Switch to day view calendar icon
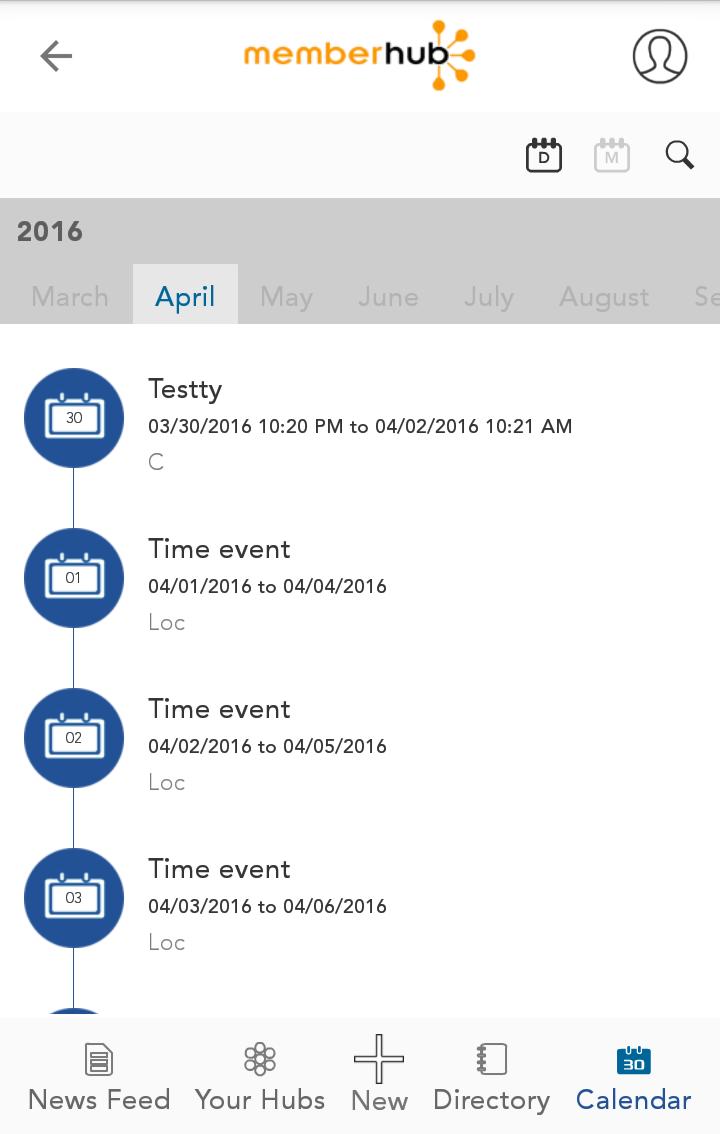The height and width of the screenshot is (1134, 720). [544, 155]
